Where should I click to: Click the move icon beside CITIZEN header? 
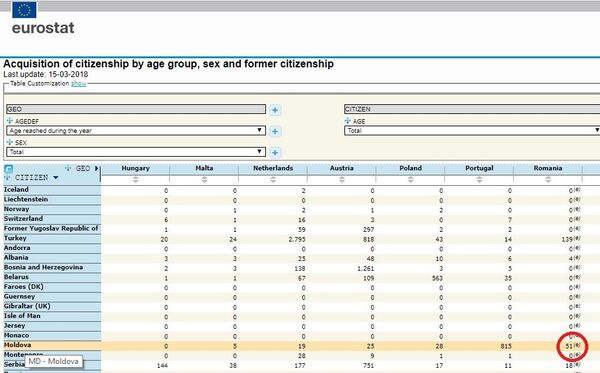(x=7, y=178)
